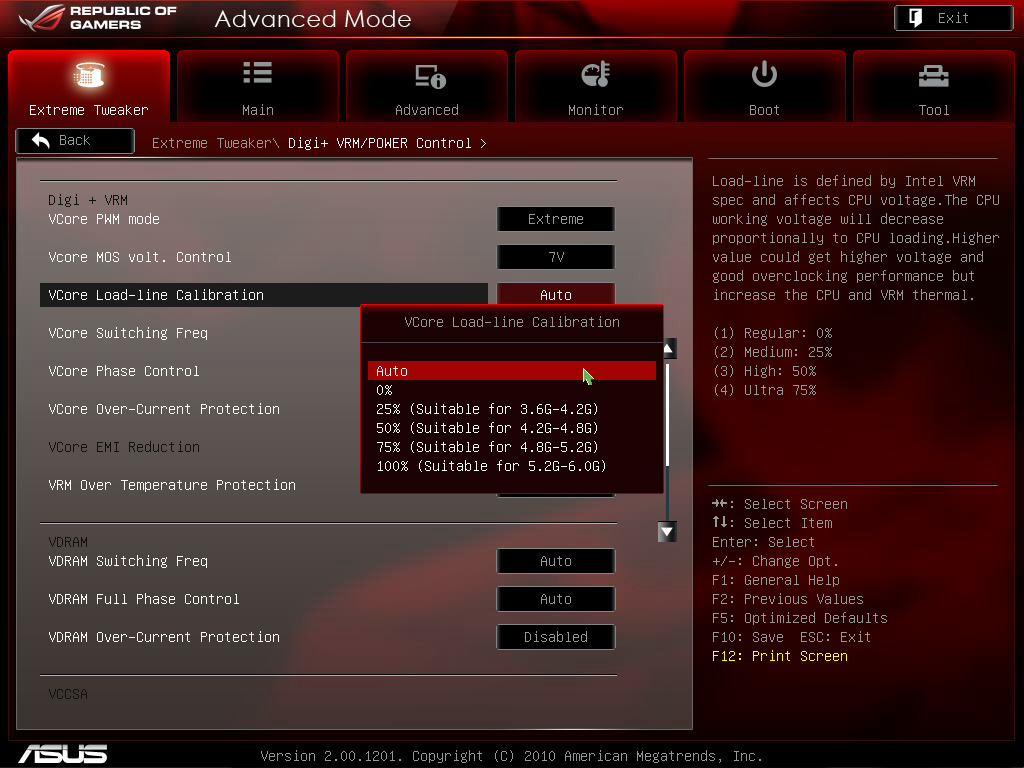Open VDRAM Switching Freq Auto dropdown

point(556,561)
